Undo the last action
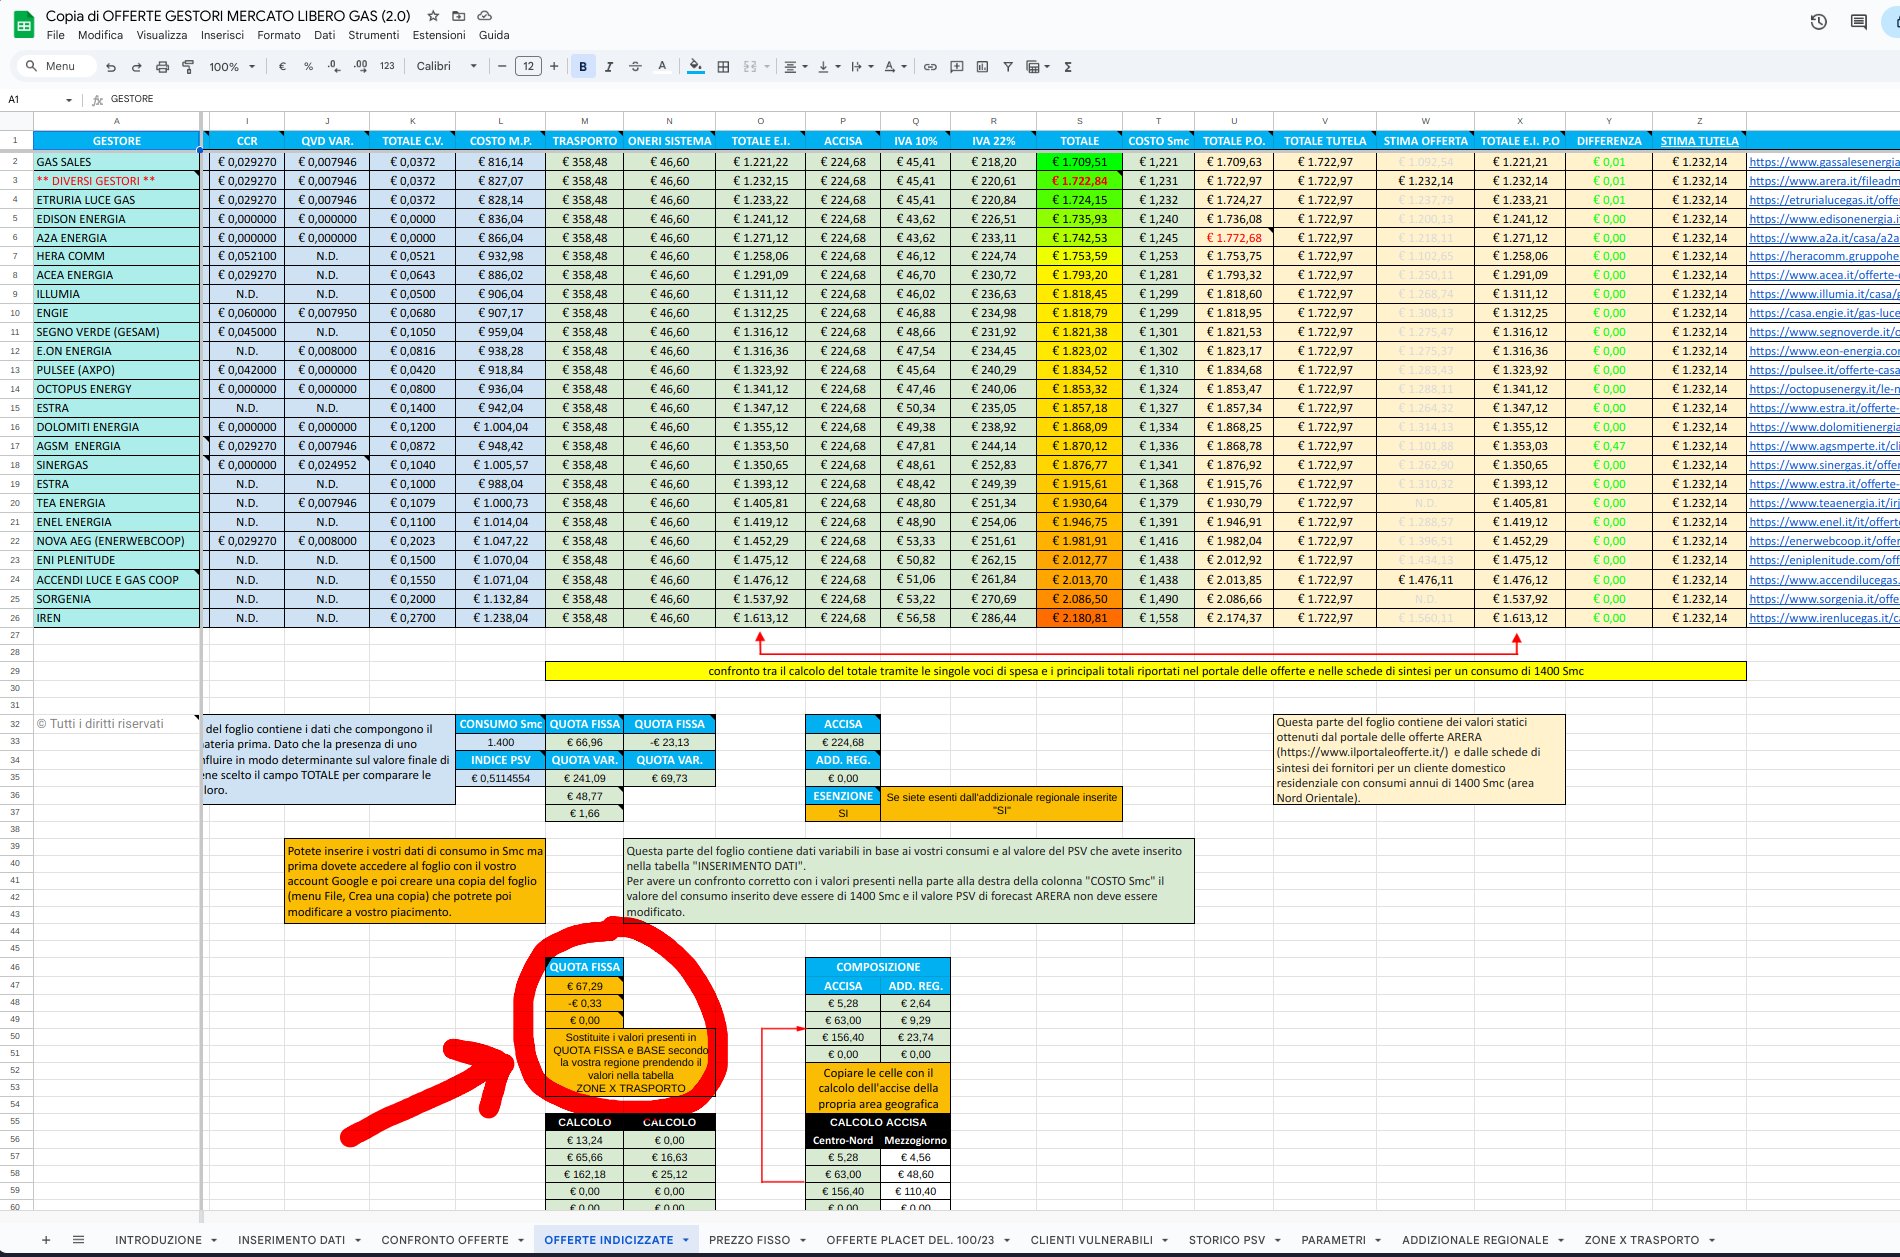The image size is (1900, 1257). pos(110,67)
